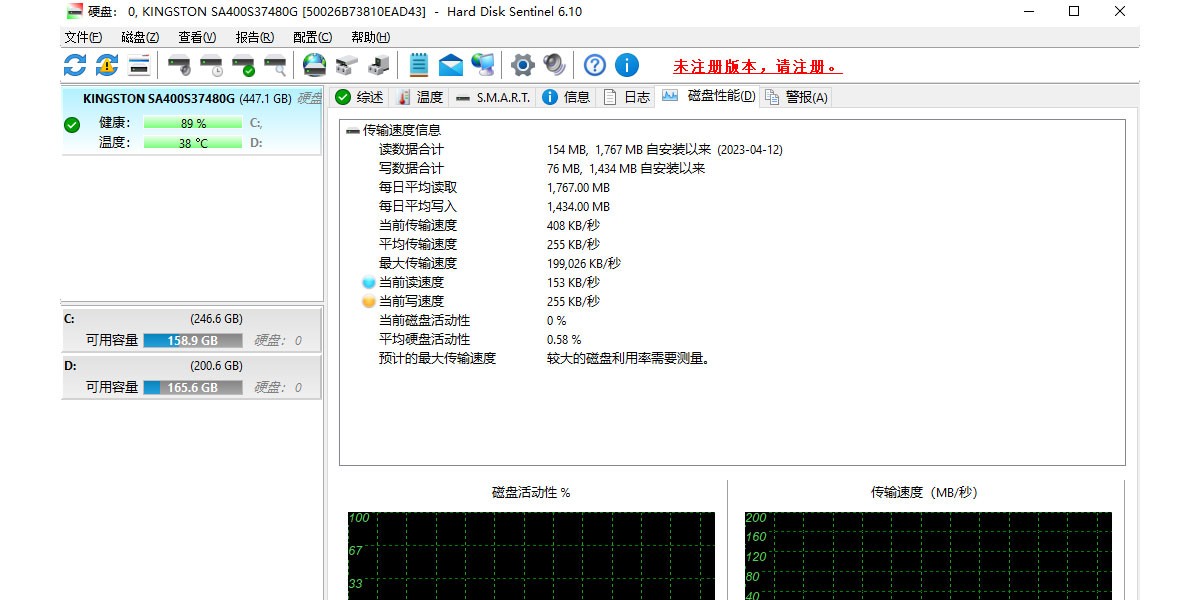Viewport: 1200px width, 600px height.
Task: Click the computer monitor with globe icon
Action: [x=483, y=66]
